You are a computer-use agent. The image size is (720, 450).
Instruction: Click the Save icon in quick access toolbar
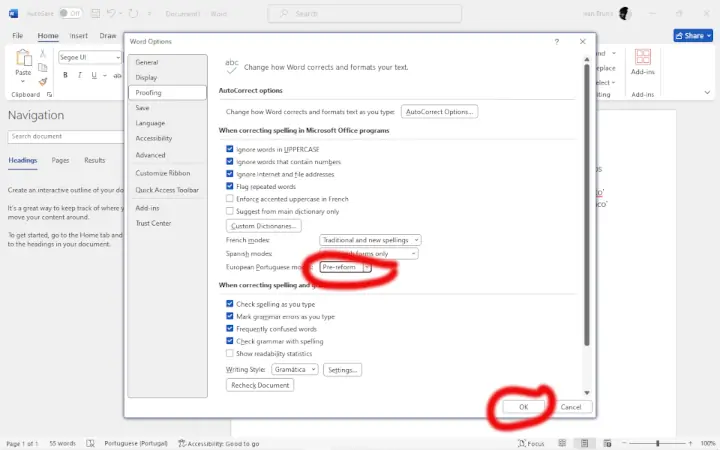[x=96, y=13]
